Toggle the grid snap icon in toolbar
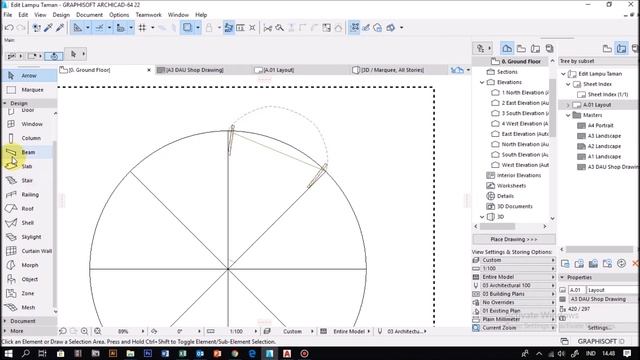640x360 pixels. pos(142,28)
